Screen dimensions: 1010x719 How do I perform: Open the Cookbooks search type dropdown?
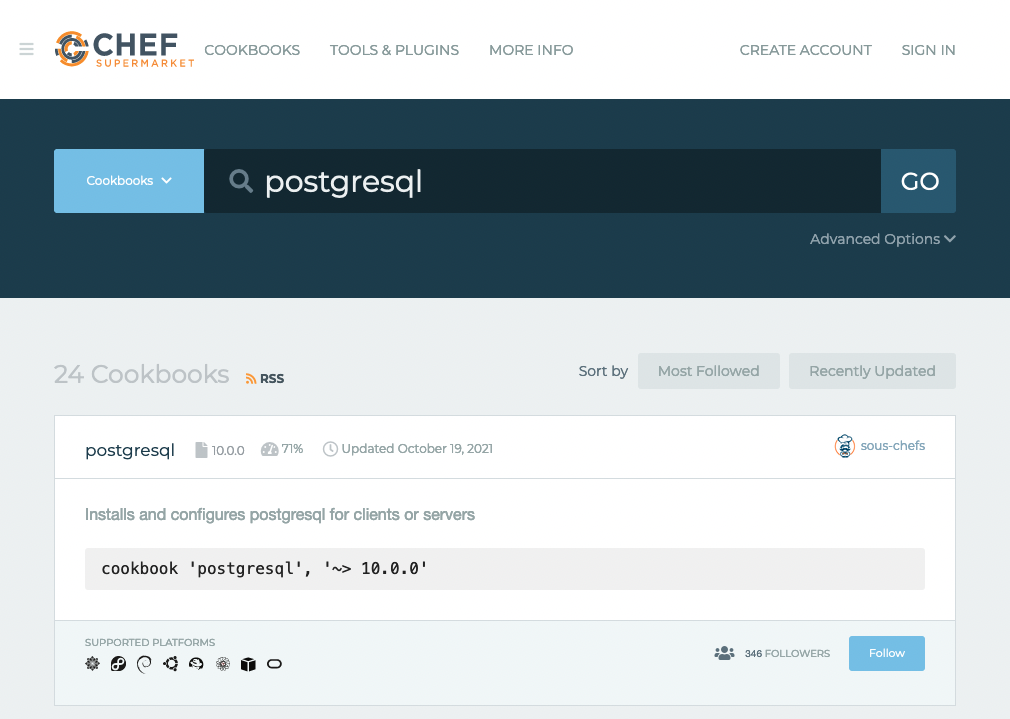(129, 181)
